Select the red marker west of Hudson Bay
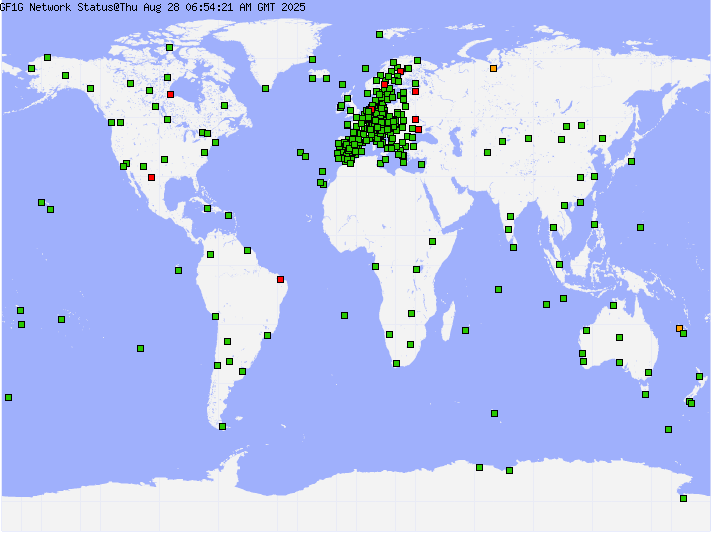Screen dimensions: 713x533 (x=171, y=95)
